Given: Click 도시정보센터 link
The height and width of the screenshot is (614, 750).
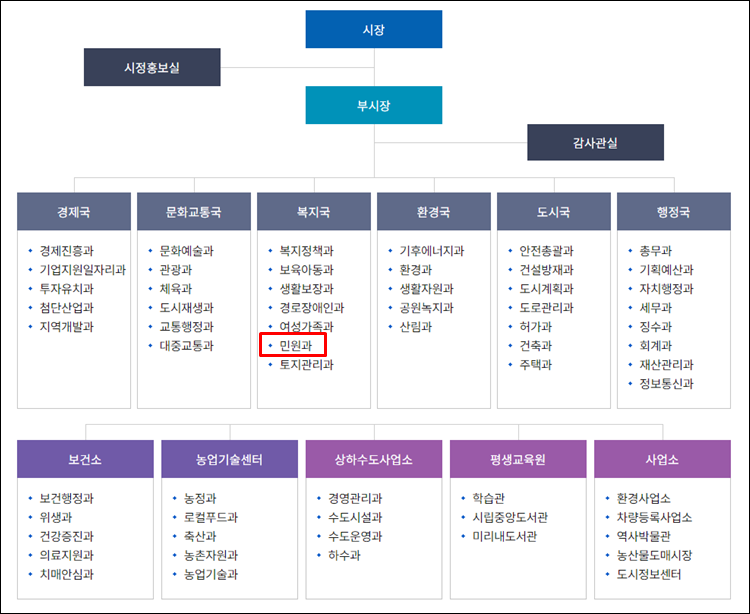Looking at the screenshot, I should coord(649,574).
